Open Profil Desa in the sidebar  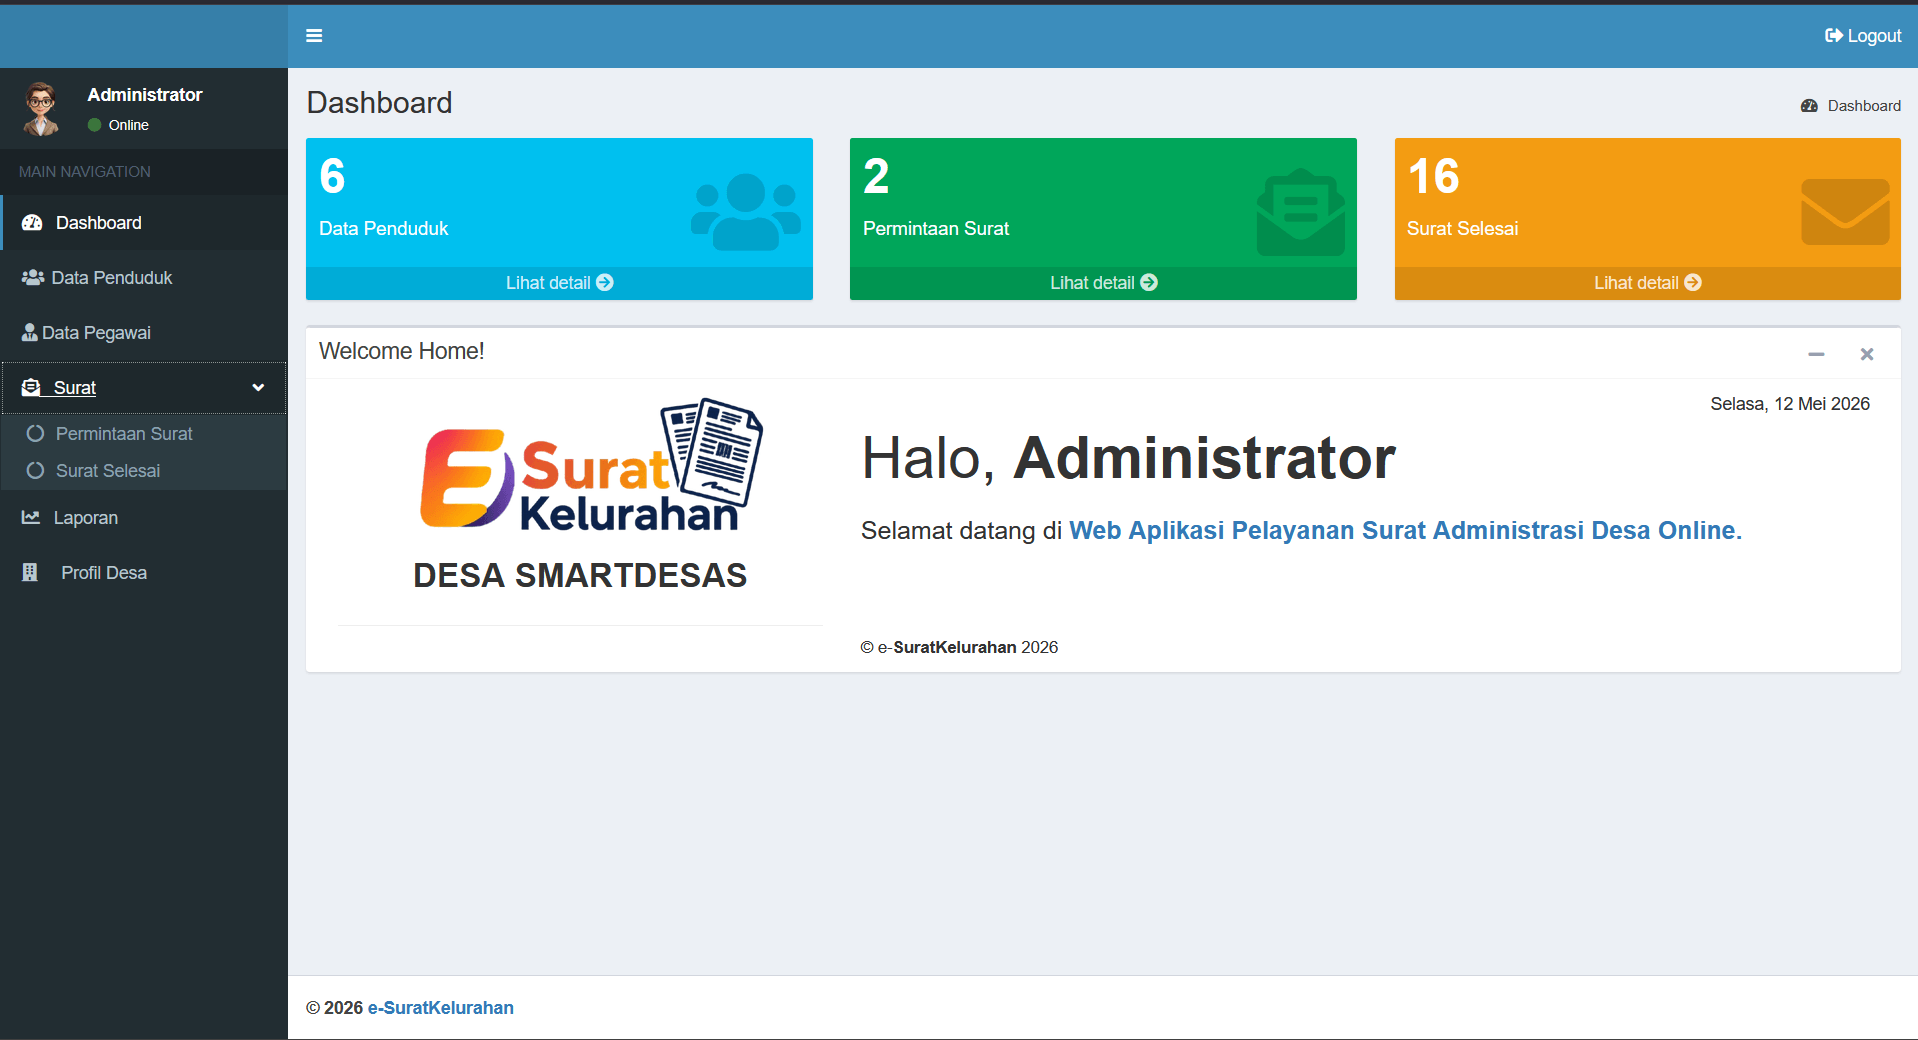(144, 573)
